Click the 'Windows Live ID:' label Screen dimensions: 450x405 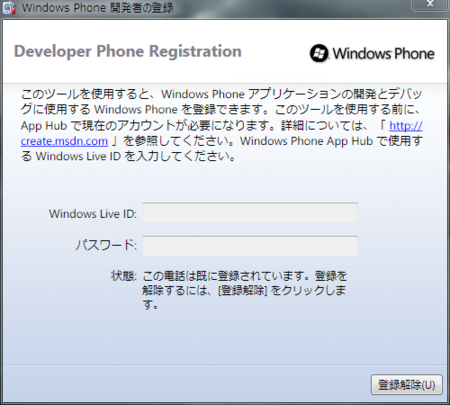click(93, 214)
